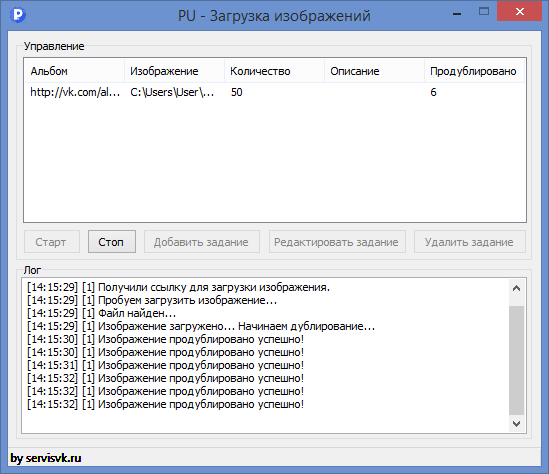This screenshot has height=474, width=549.
Task: Click log line 'Пробуем загрузить изображение...'
Action: [152, 300]
